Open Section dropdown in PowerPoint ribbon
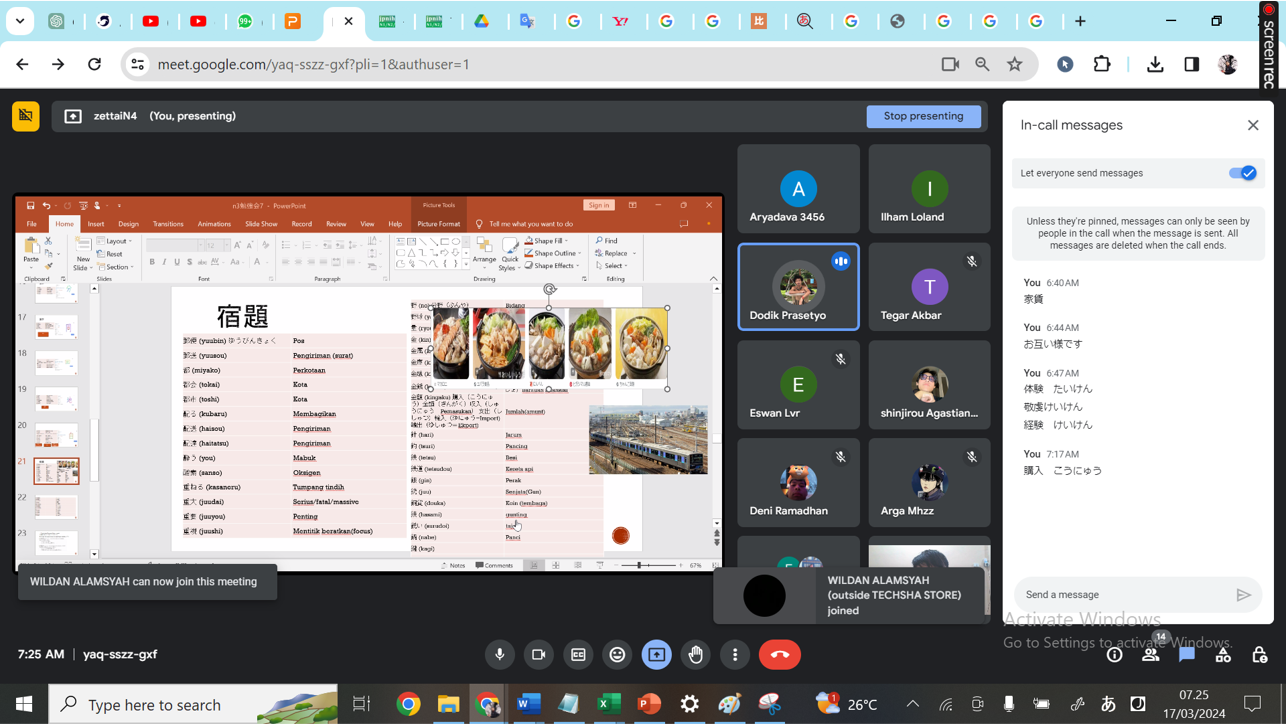Screen dimensions: 1286x724 (115, 267)
